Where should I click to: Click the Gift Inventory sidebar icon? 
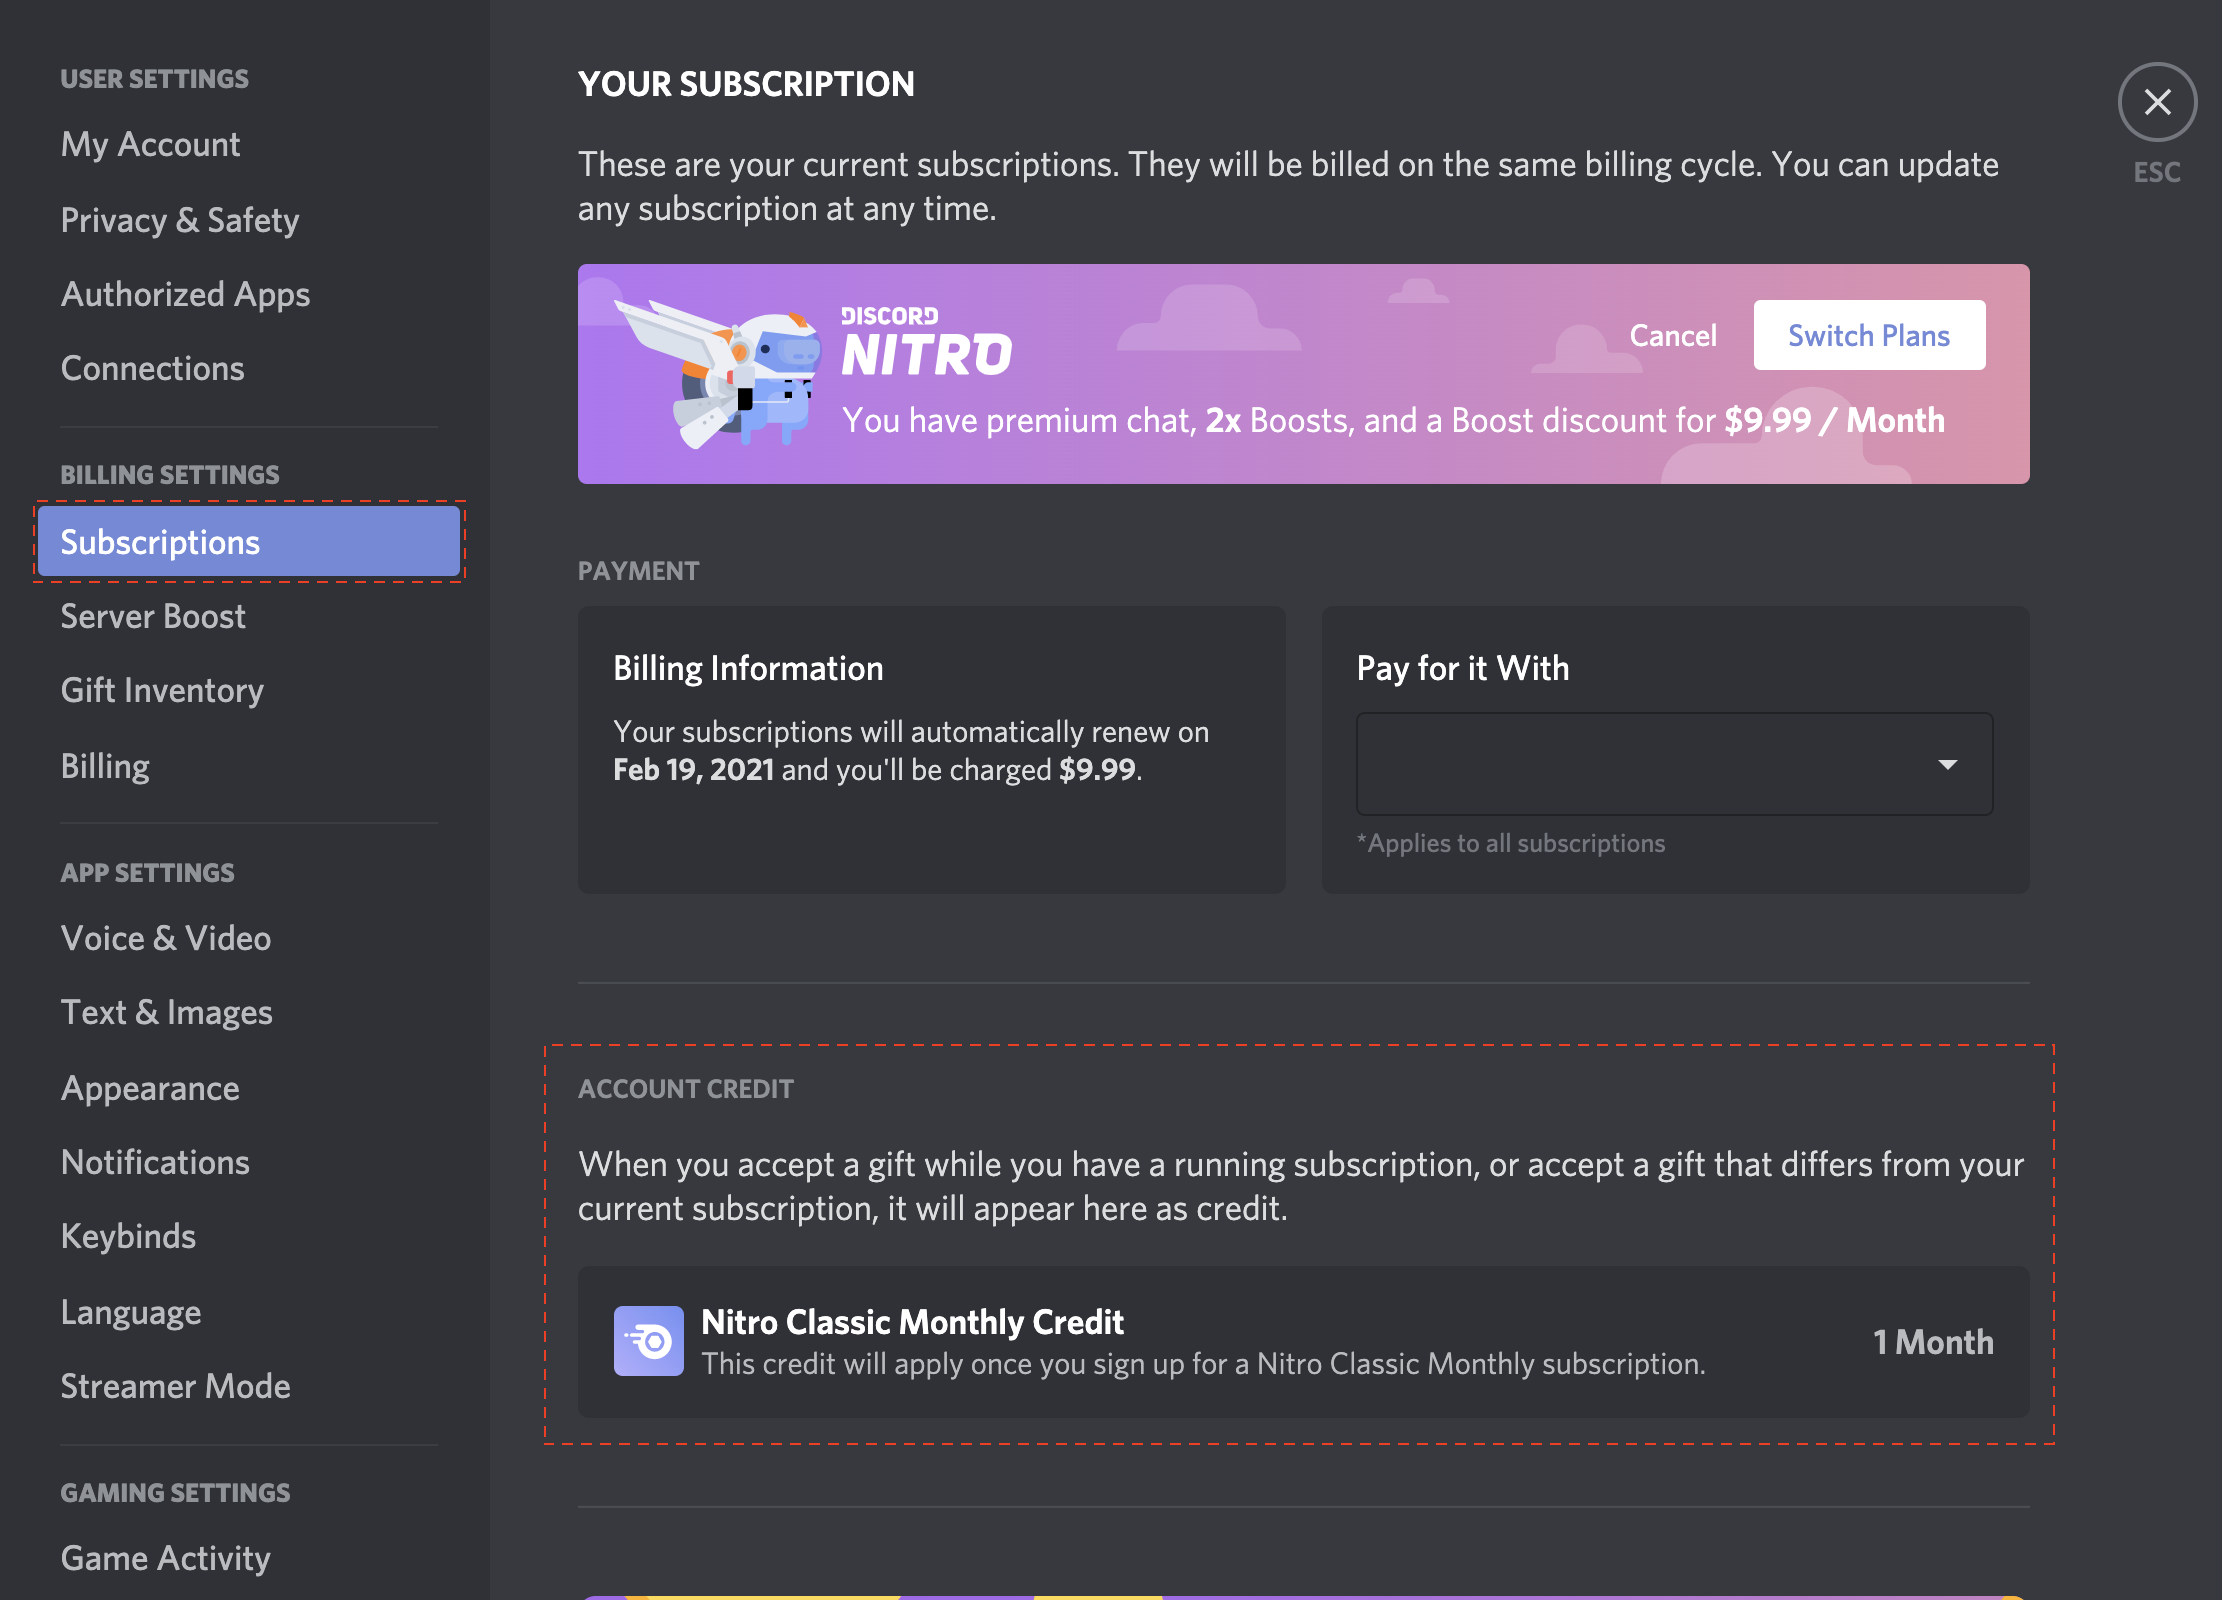point(162,689)
